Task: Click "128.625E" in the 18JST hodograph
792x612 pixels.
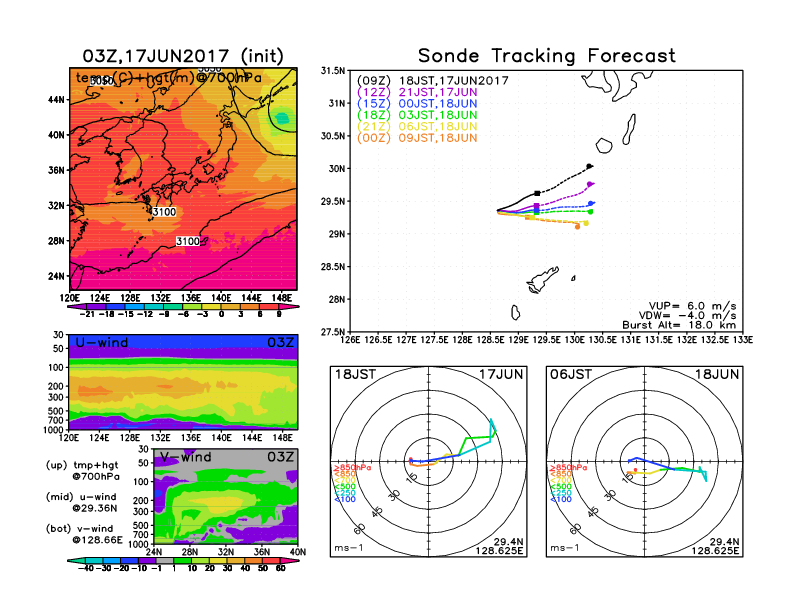Action: coord(499,551)
